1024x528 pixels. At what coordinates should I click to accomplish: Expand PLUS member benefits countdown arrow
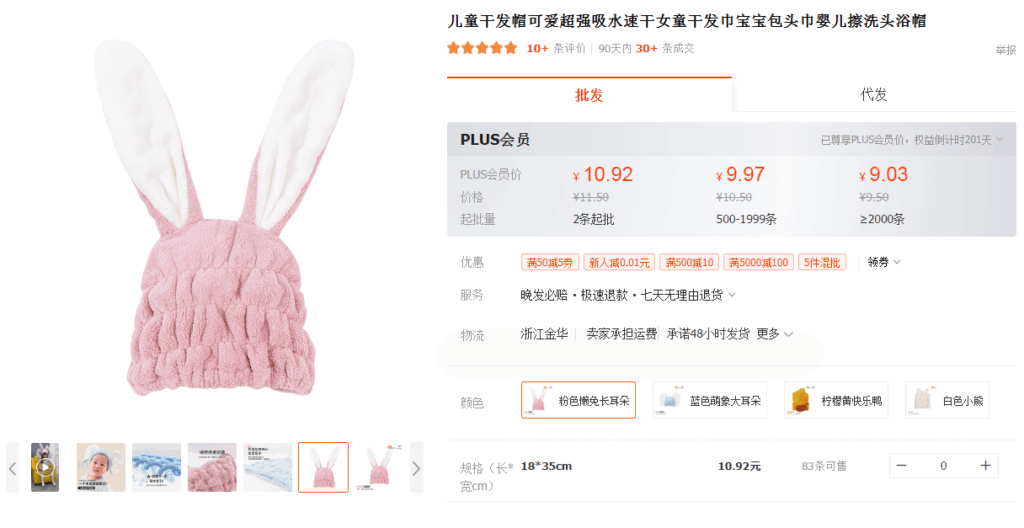tap(1000, 139)
